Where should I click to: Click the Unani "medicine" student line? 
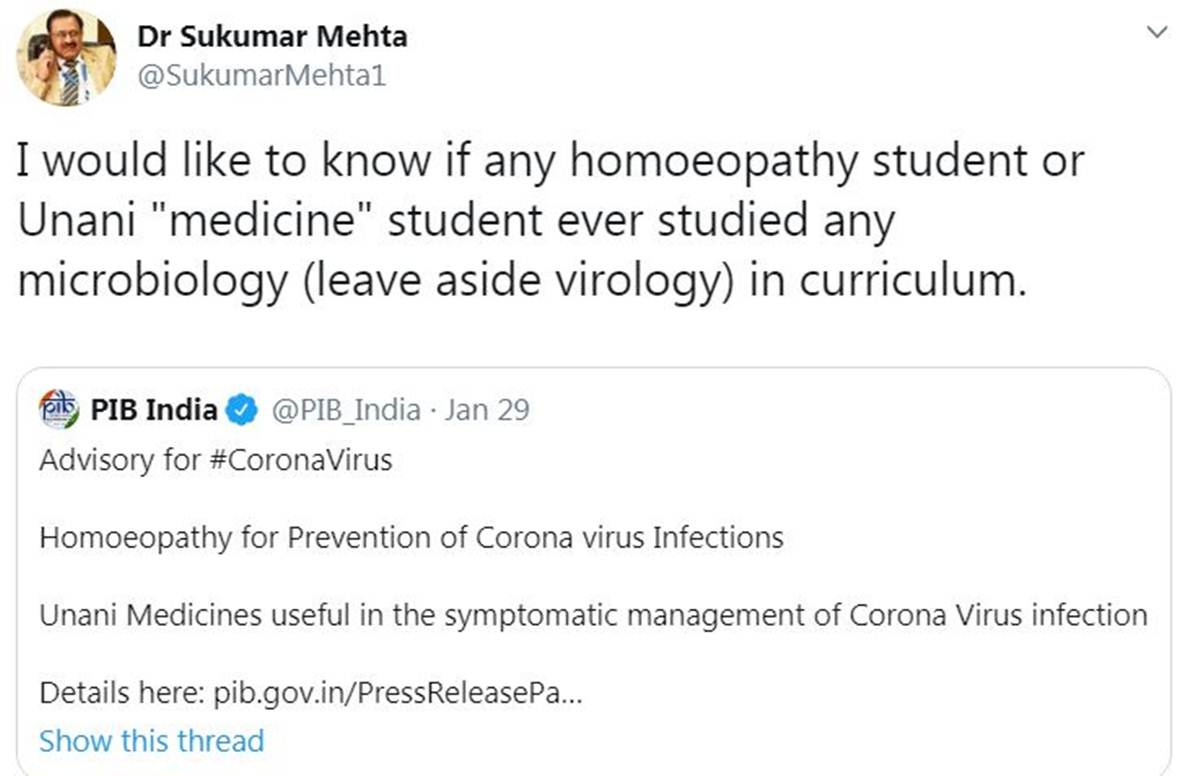[x=455, y=222]
